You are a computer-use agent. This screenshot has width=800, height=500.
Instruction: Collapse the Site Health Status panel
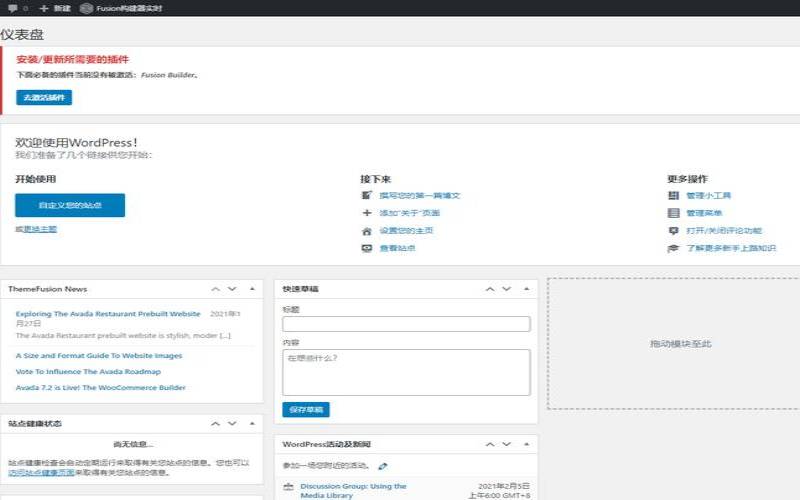(x=252, y=424)
